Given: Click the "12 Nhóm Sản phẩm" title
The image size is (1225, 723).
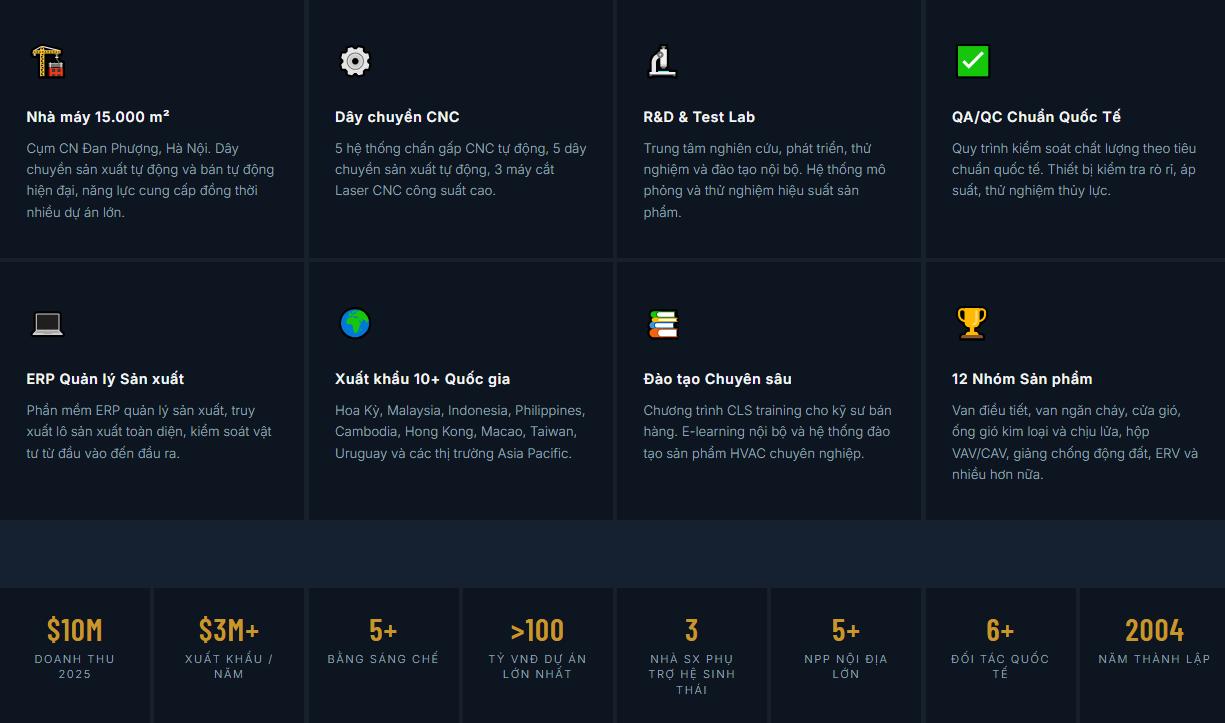Looking at the screenshot, I should coord(1022,379).
